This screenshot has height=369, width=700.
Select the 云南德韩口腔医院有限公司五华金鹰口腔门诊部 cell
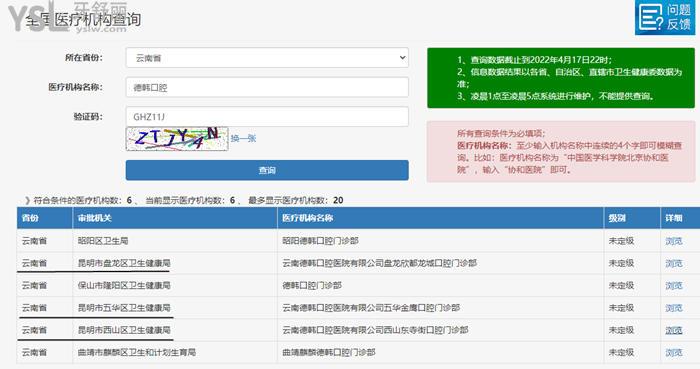click(x=441, y=308)
